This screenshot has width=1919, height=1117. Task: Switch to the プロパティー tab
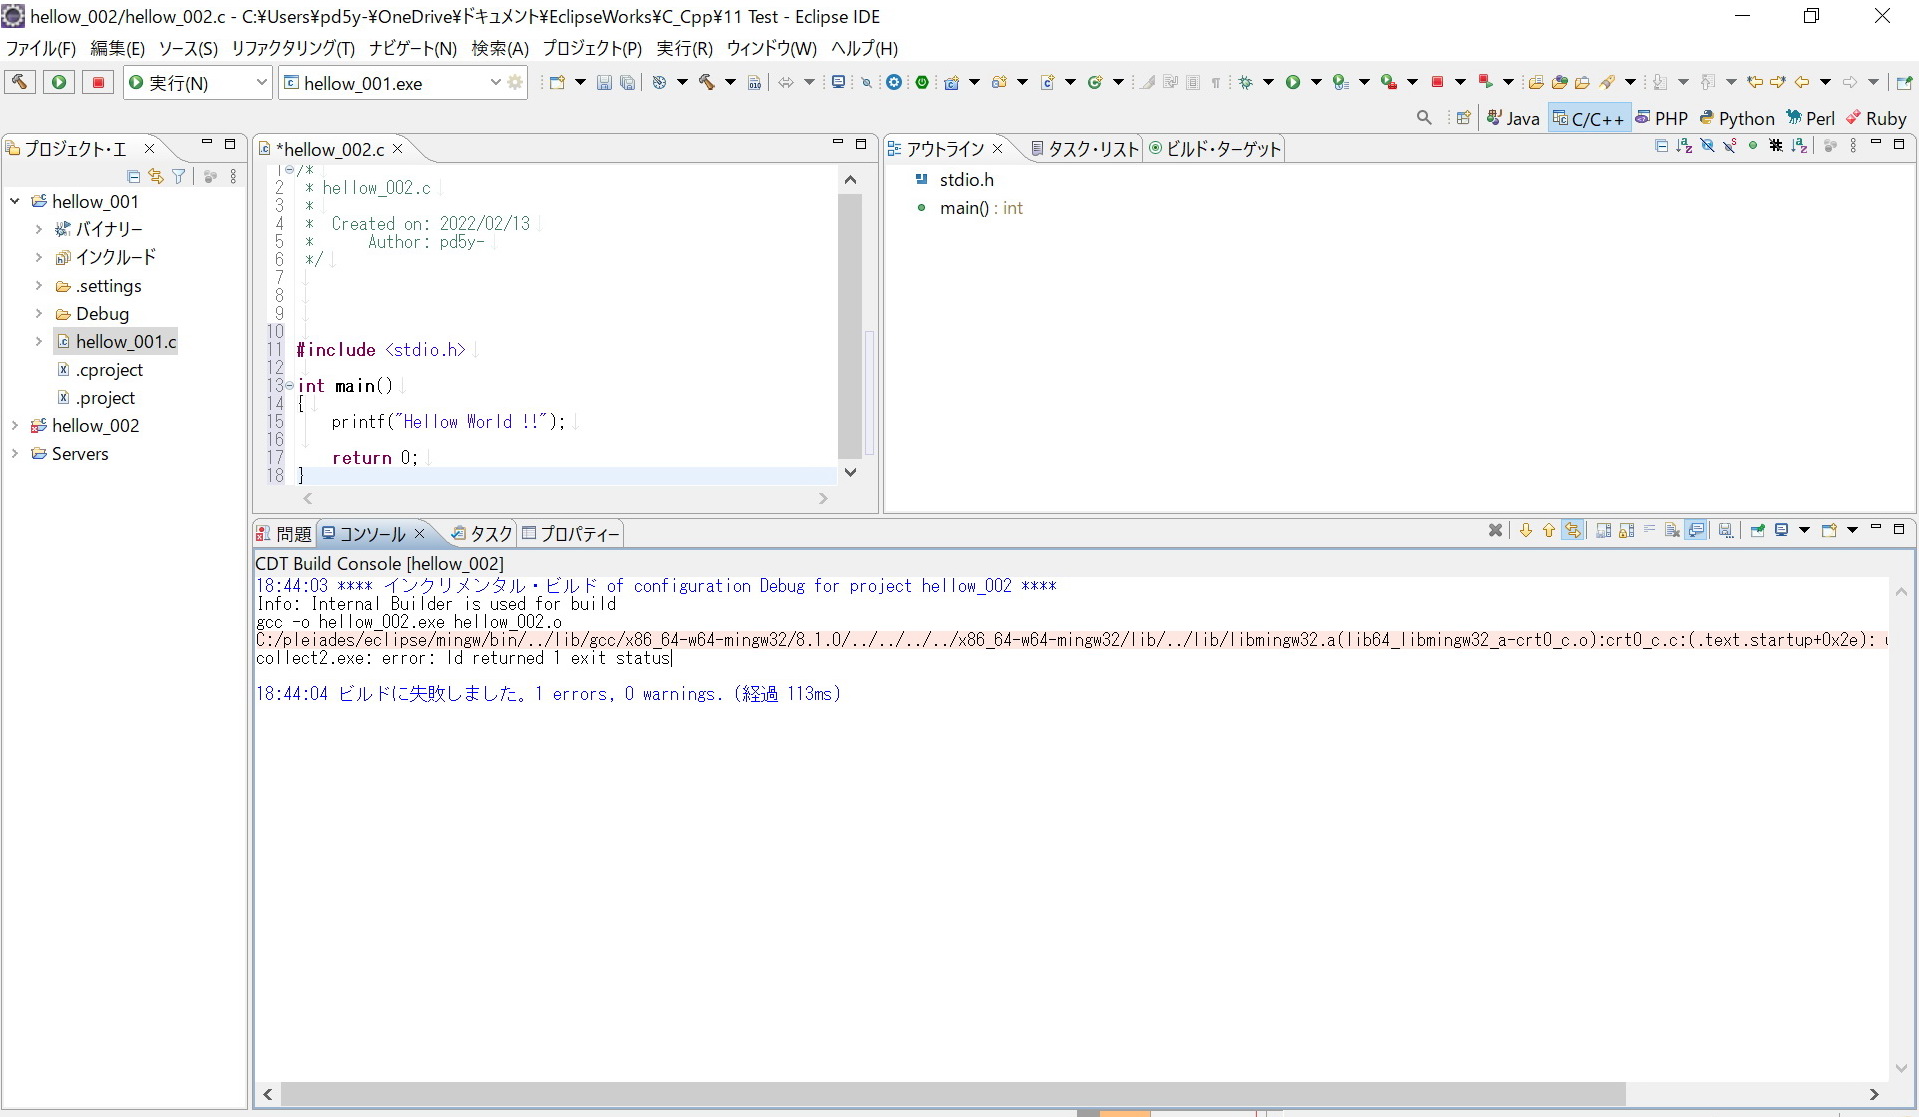point(571,534)
